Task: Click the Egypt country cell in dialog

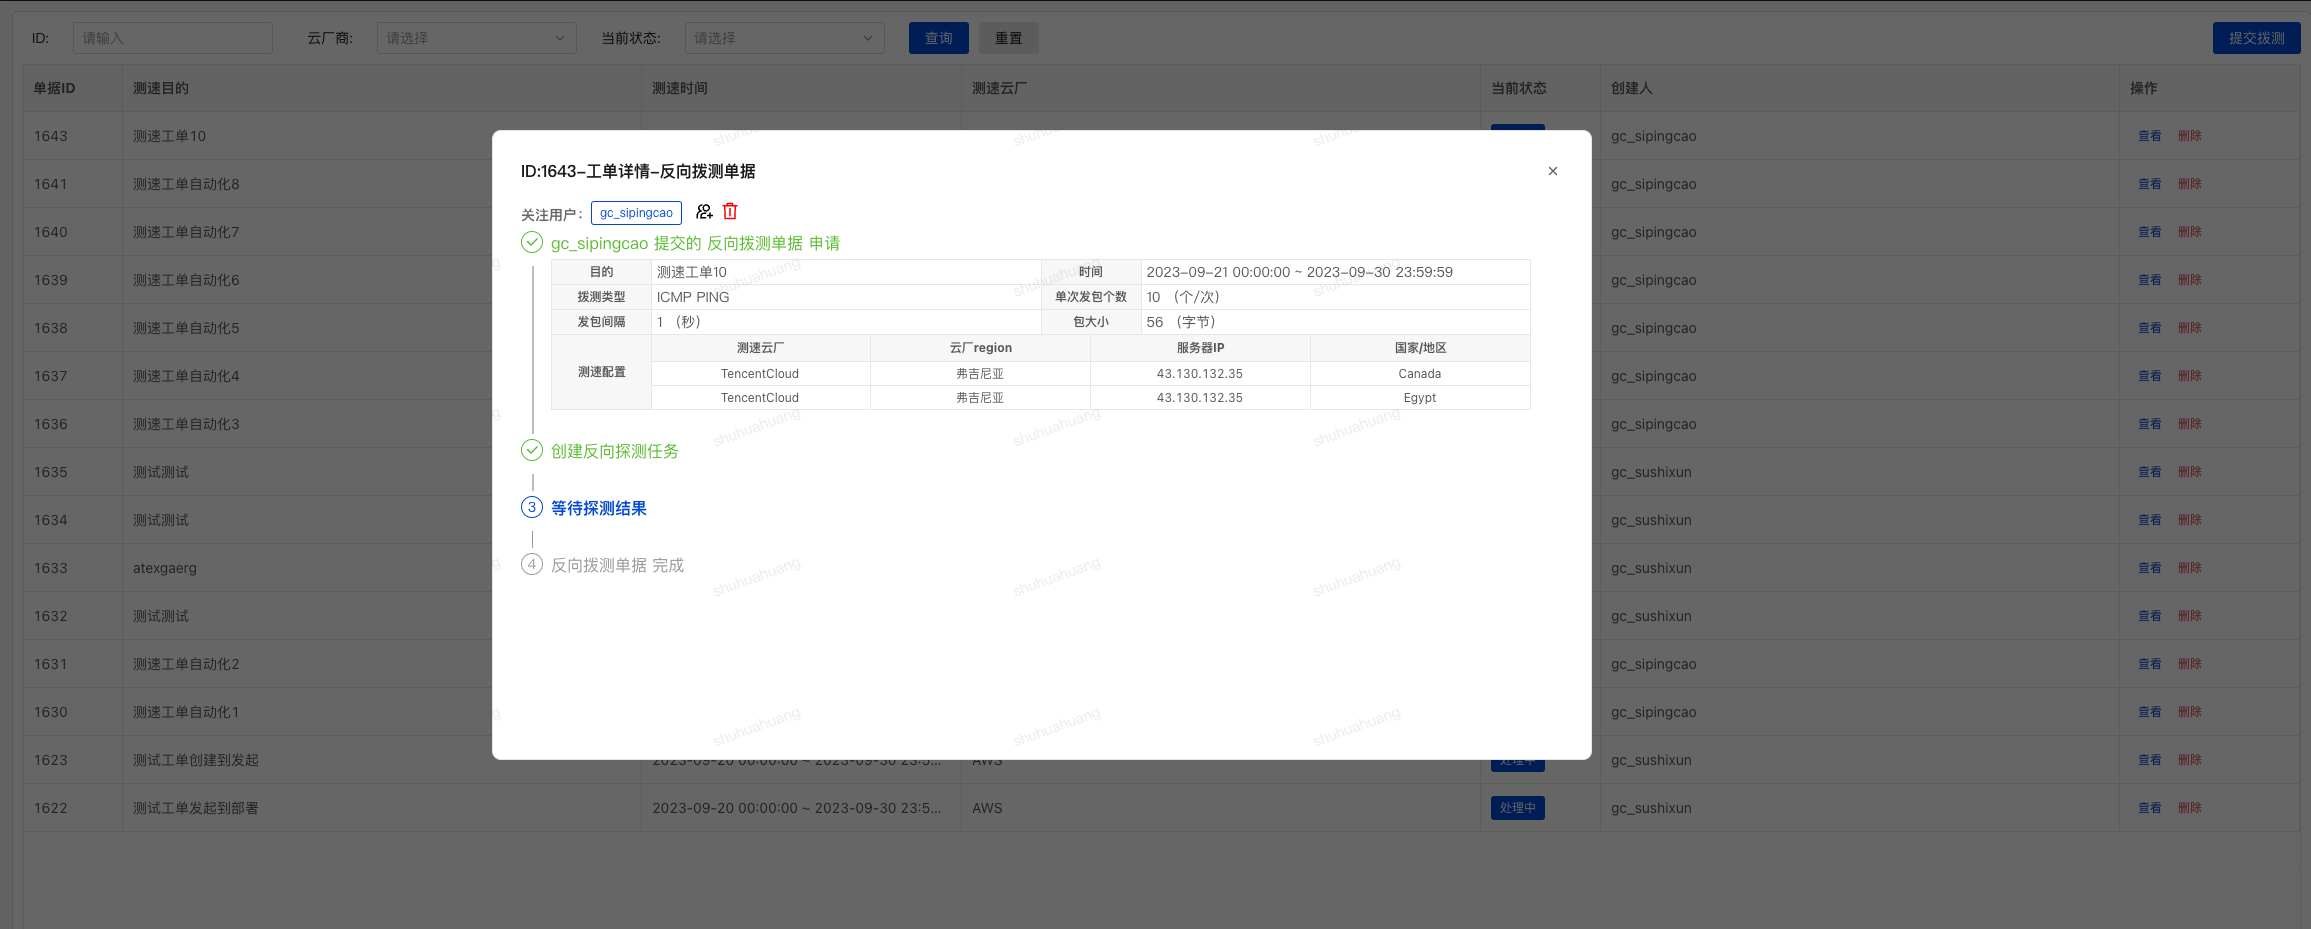Action: pos(1419,398)
